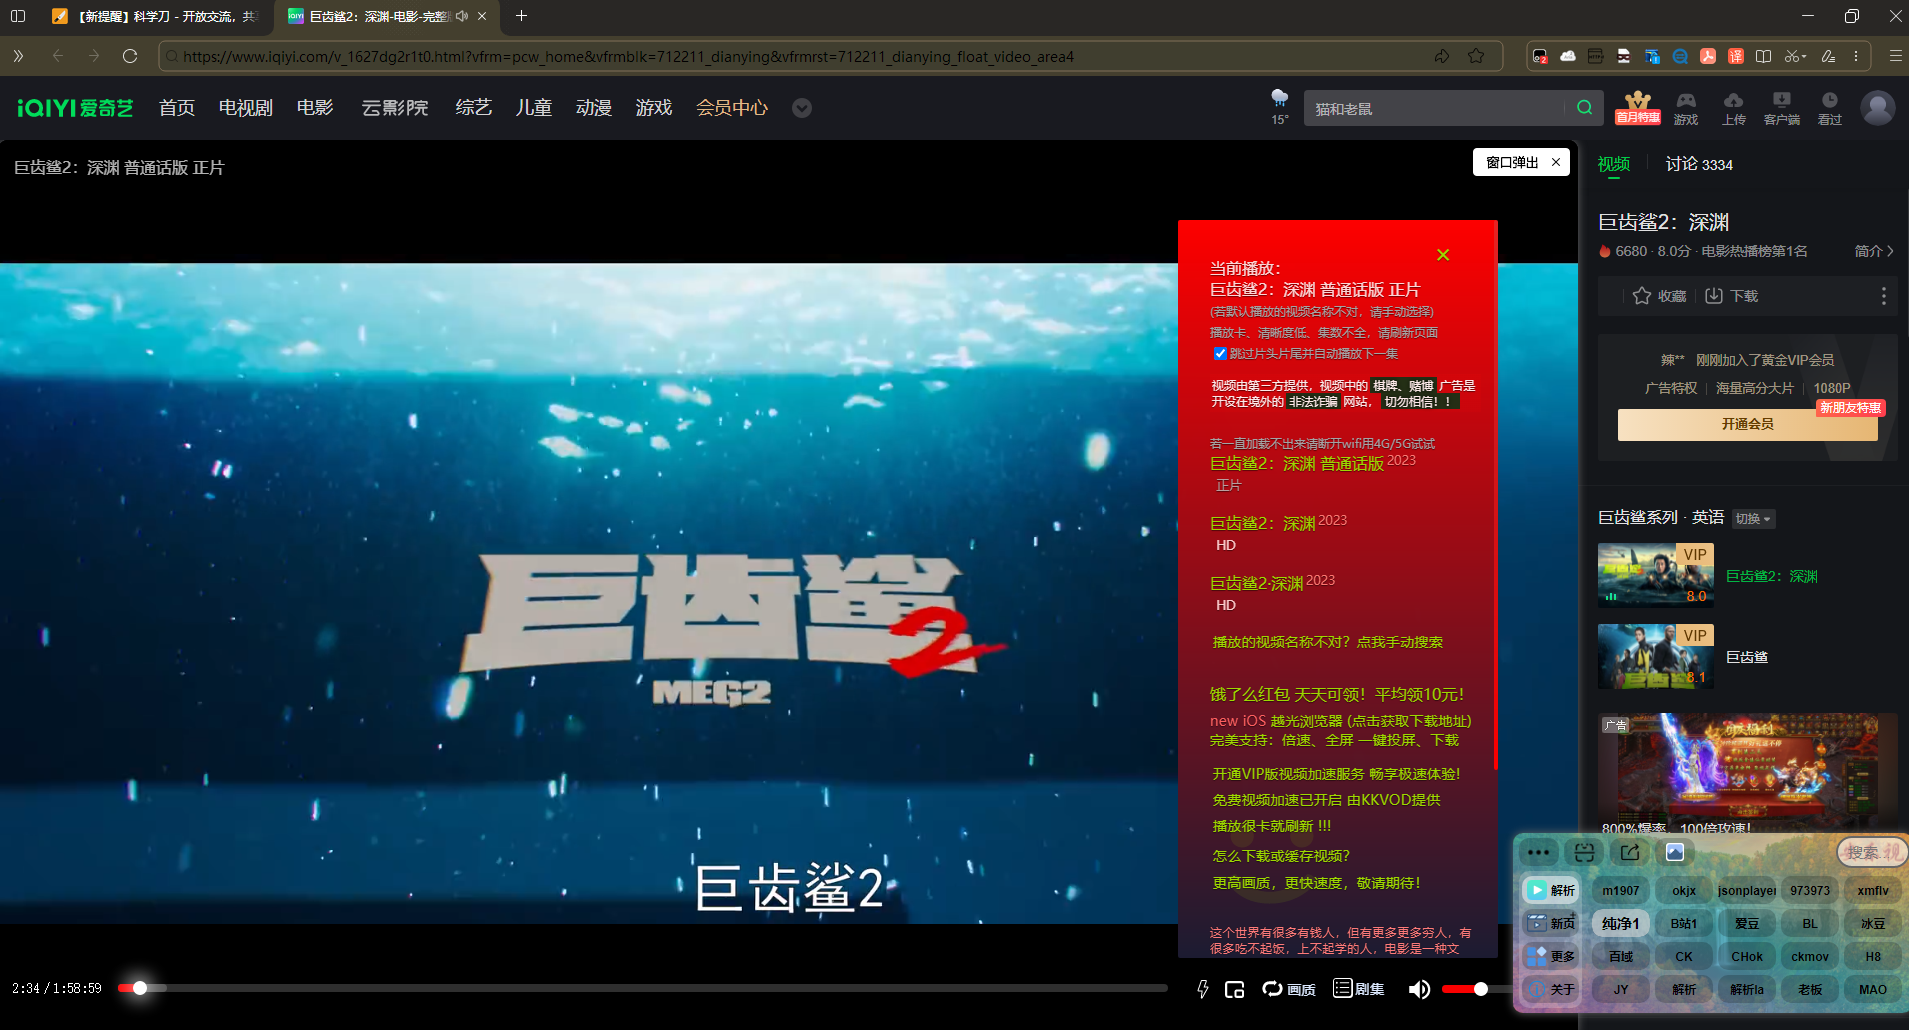
Task: Open 巨齿鲨2：深渊 link in series list
Action: pyautogui.click(x=1772, y=576)
